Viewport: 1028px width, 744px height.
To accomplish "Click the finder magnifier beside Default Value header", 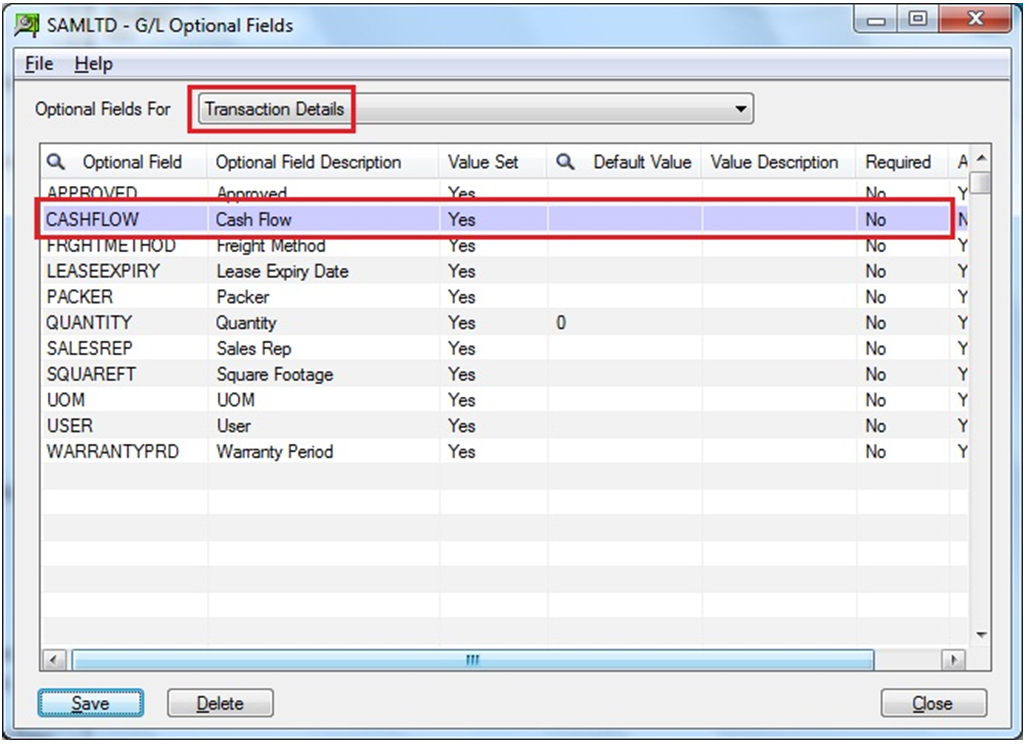I will [x=565, y=161].
